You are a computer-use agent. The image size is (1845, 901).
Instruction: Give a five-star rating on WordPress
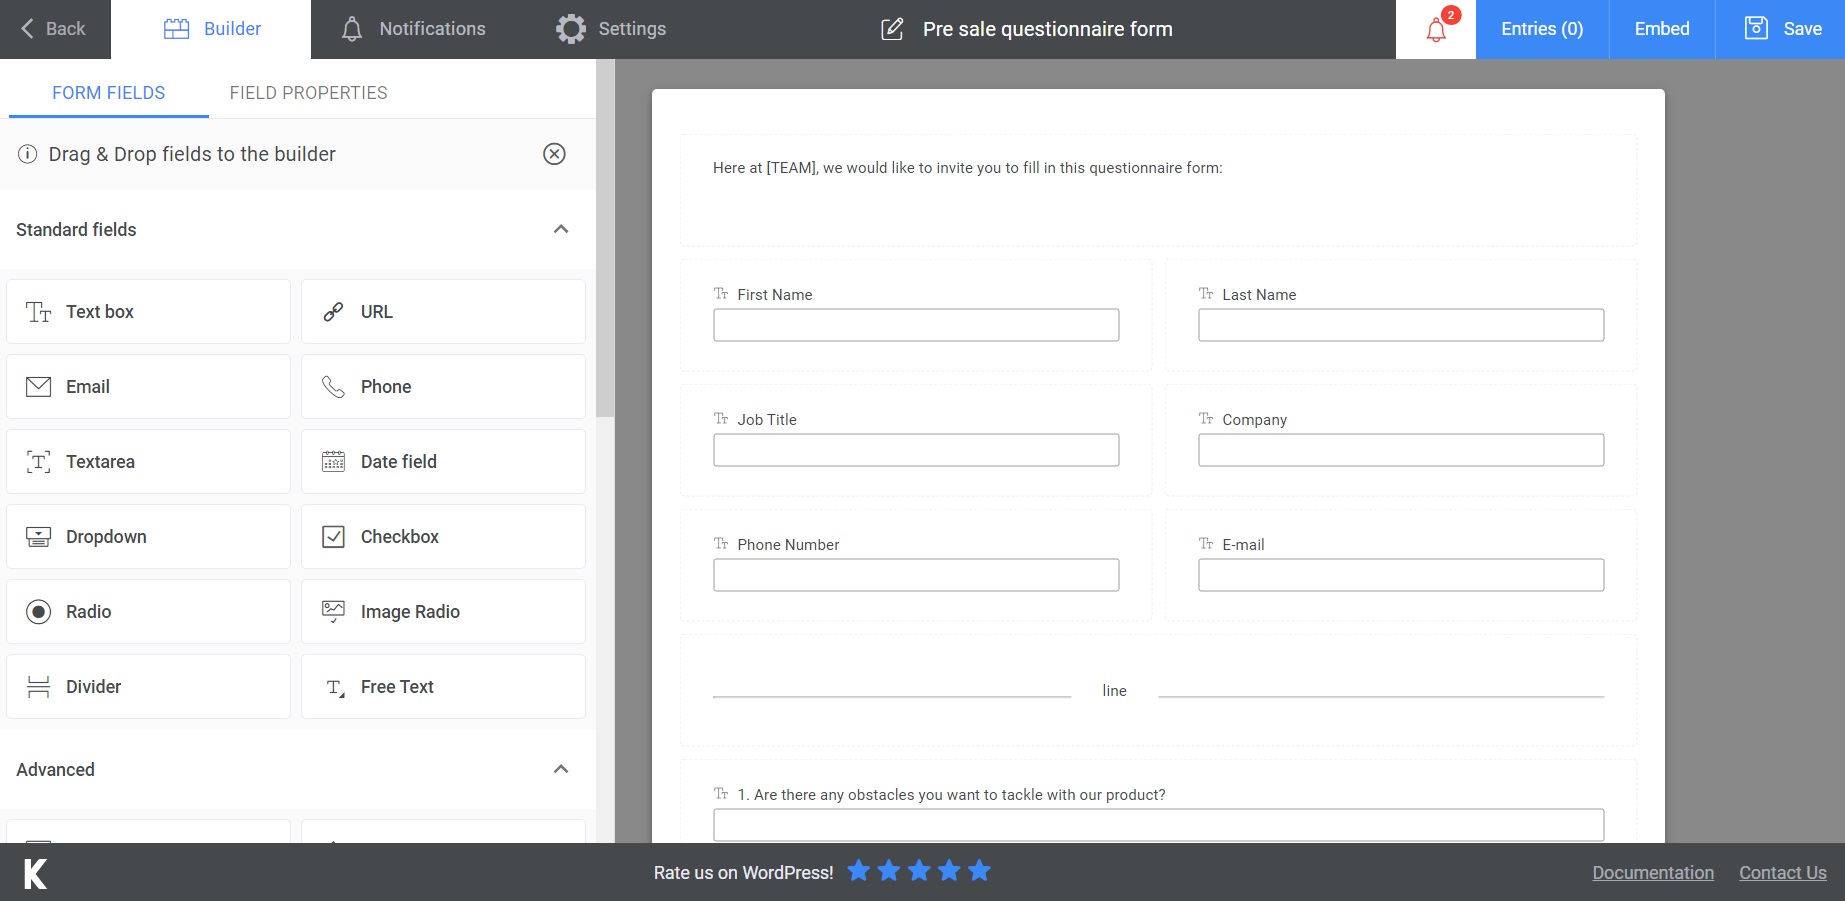pyautogui.click(x=978, y=871)
